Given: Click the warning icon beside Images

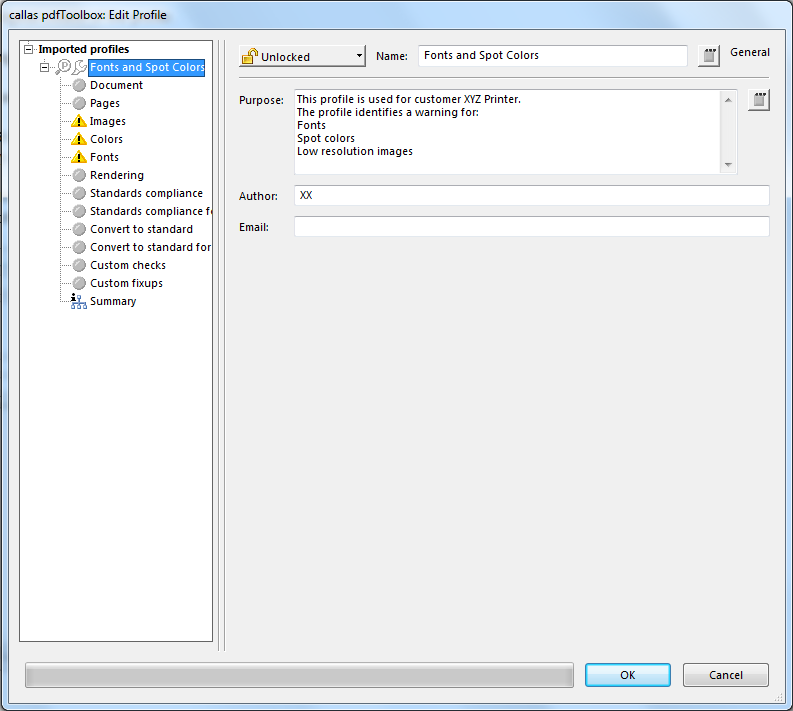Looking at the screenshot, I should coord(79,121).
